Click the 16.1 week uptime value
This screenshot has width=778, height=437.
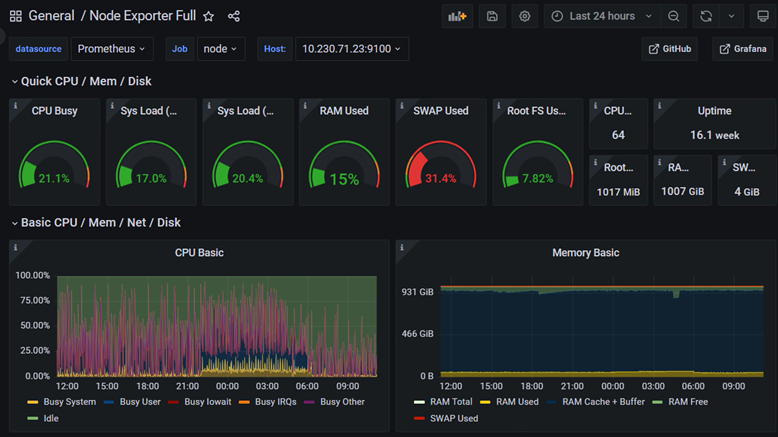tap(714, 135)
